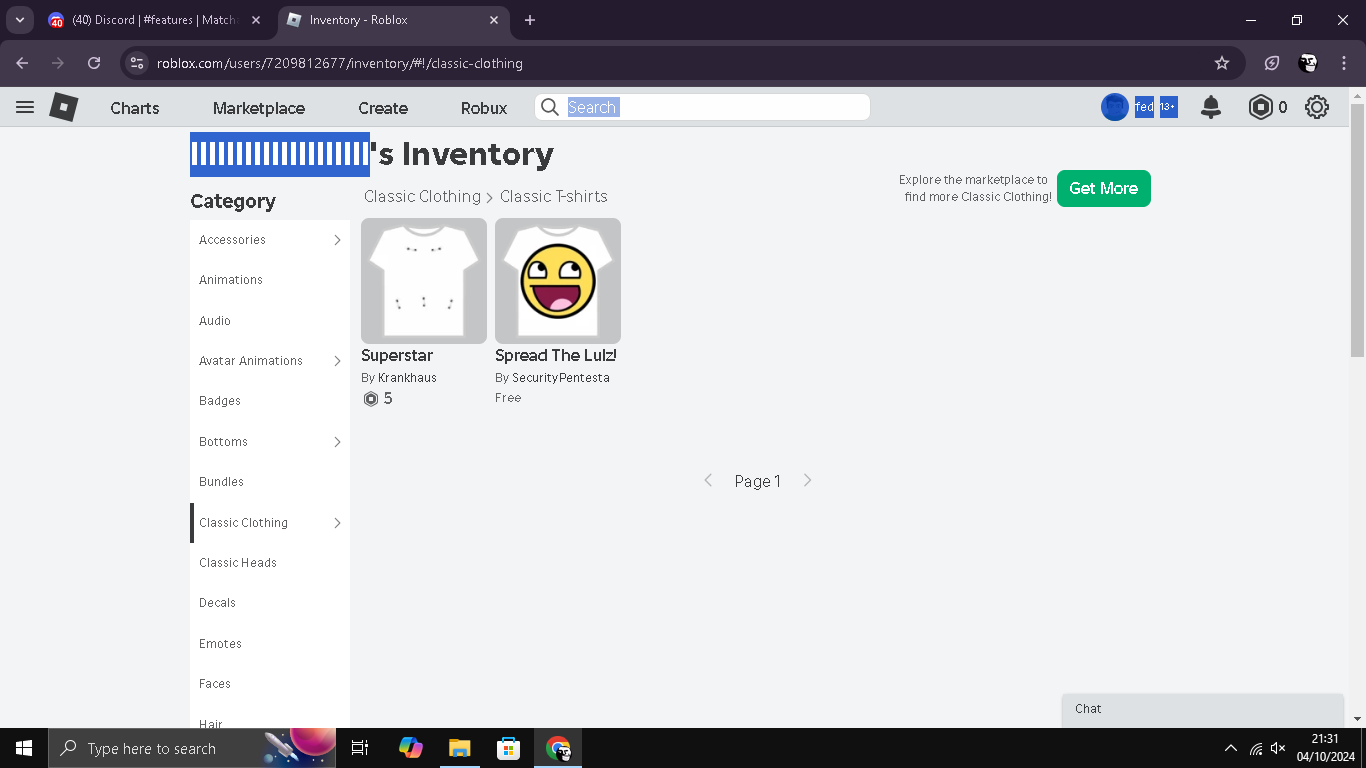Viewport: 1366px width, 768px height.
Task: Expand the Avatar Animations category
Action: click(337, 361)
